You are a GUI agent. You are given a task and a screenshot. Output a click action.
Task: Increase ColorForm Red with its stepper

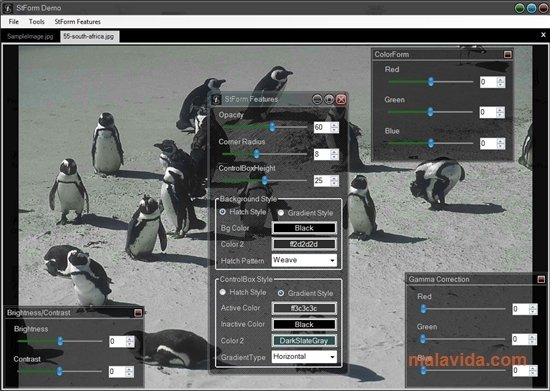501,80
